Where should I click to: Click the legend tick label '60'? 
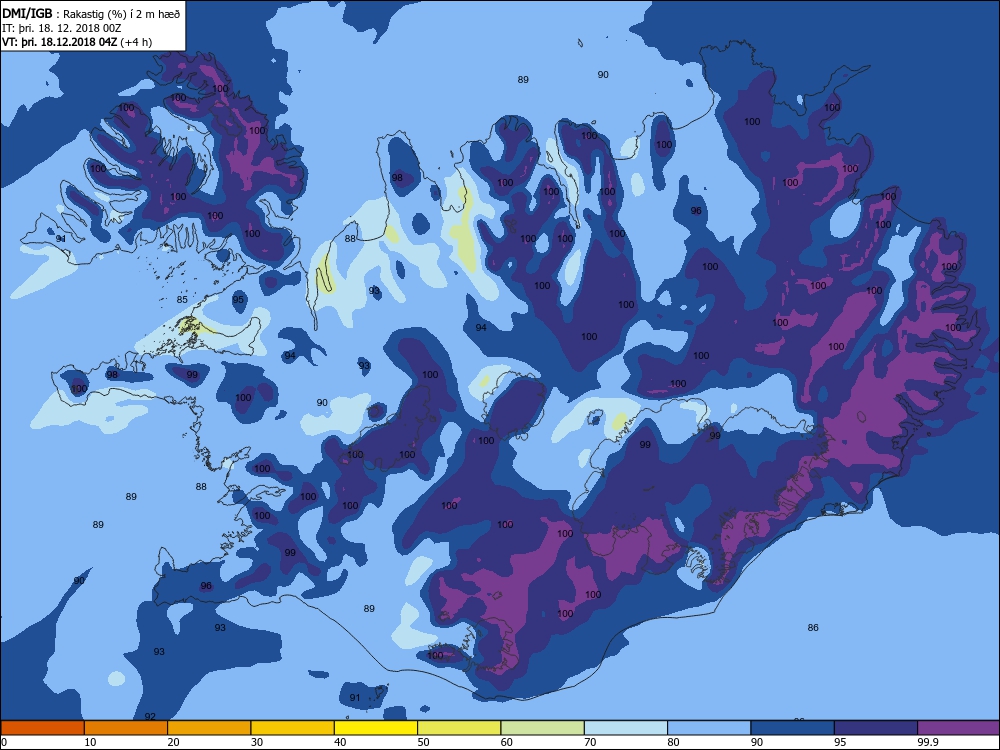click(507, 742)
